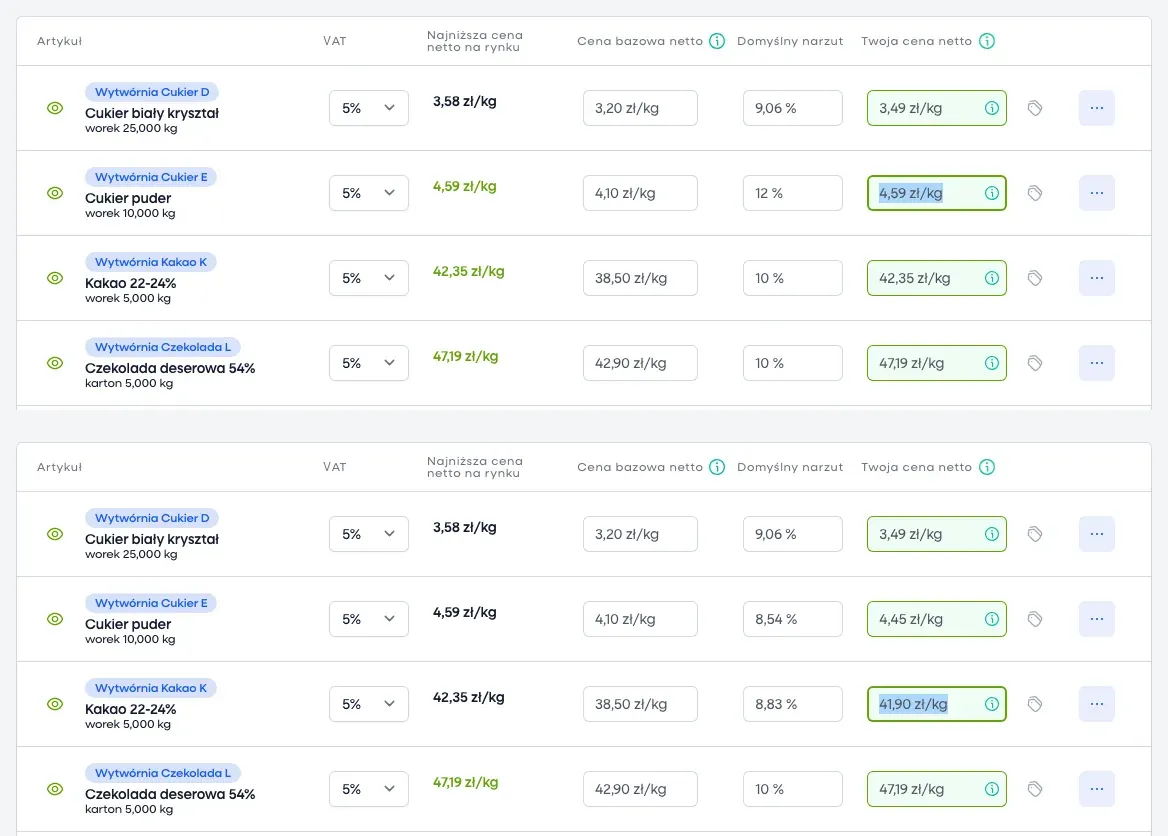Image resolution: width=1168 pixels, height=836 pixels.
Task: Open more options for the 10 % markup Kakao row
Action: pos(1096,278)
